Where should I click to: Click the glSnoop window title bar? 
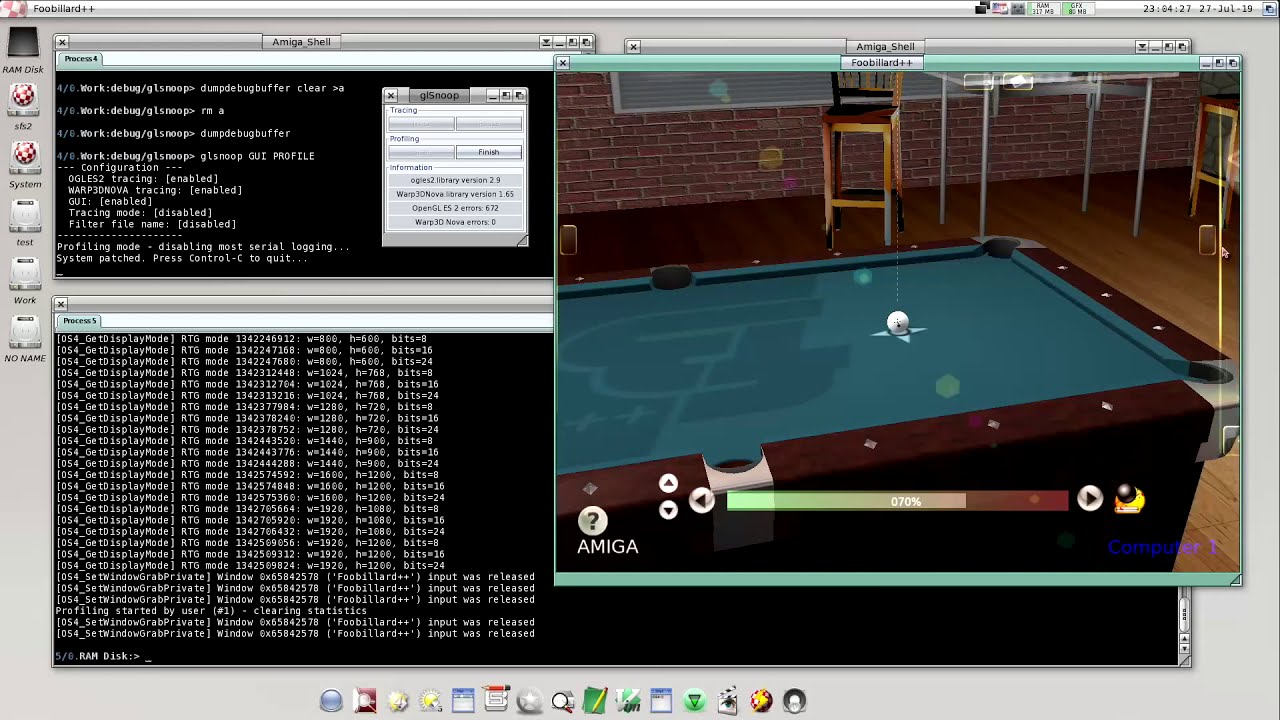(x=439, y=95)
